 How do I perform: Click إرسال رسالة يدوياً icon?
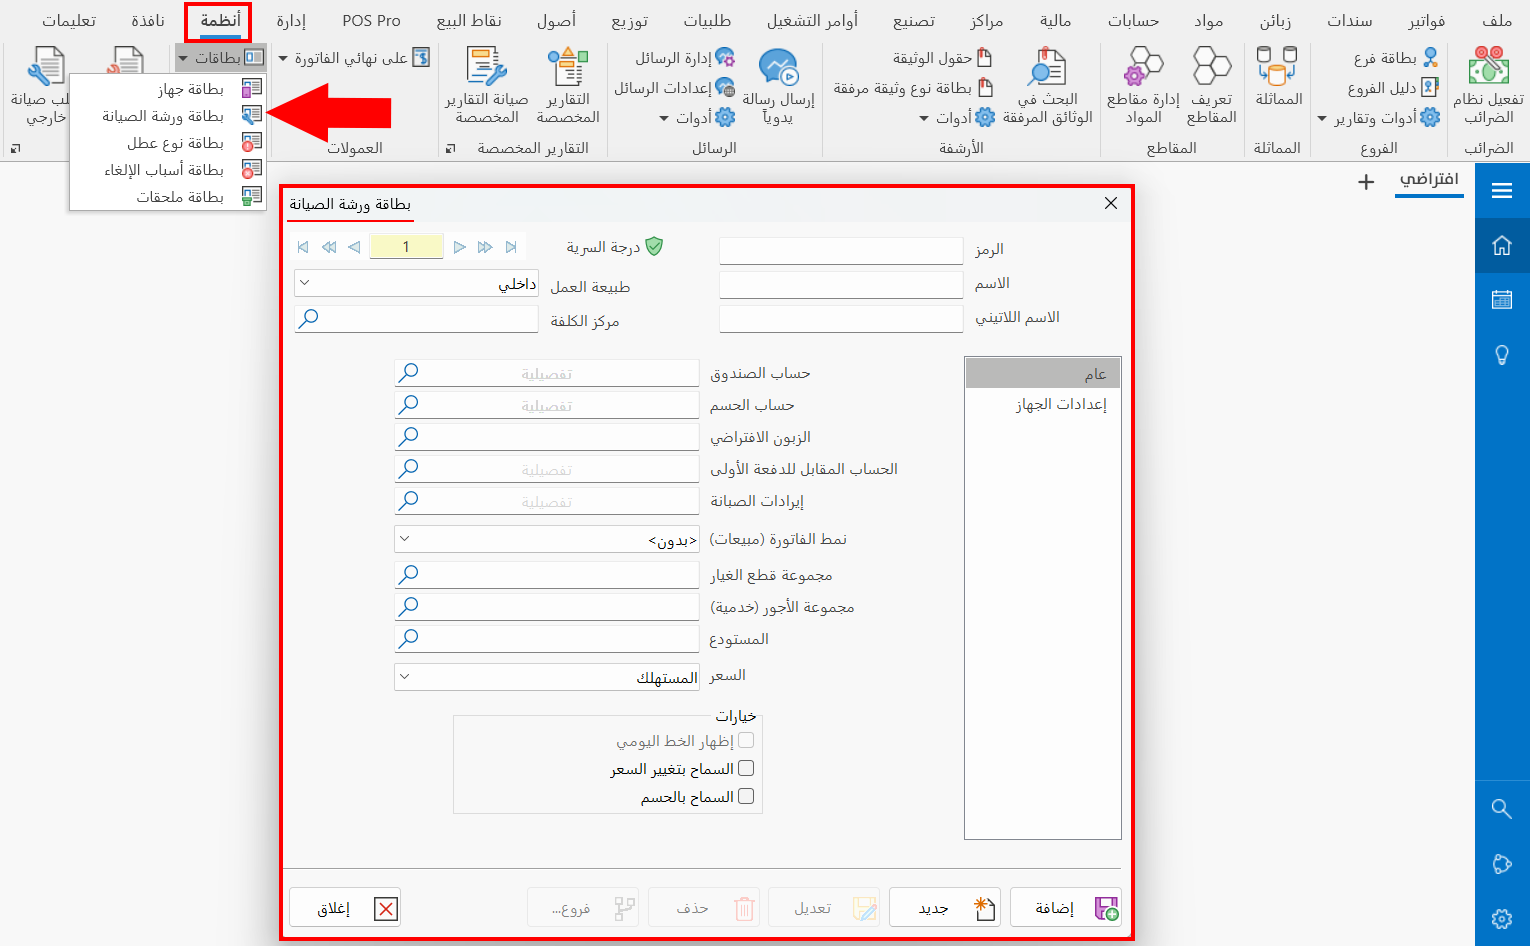[x=778, y=86]
